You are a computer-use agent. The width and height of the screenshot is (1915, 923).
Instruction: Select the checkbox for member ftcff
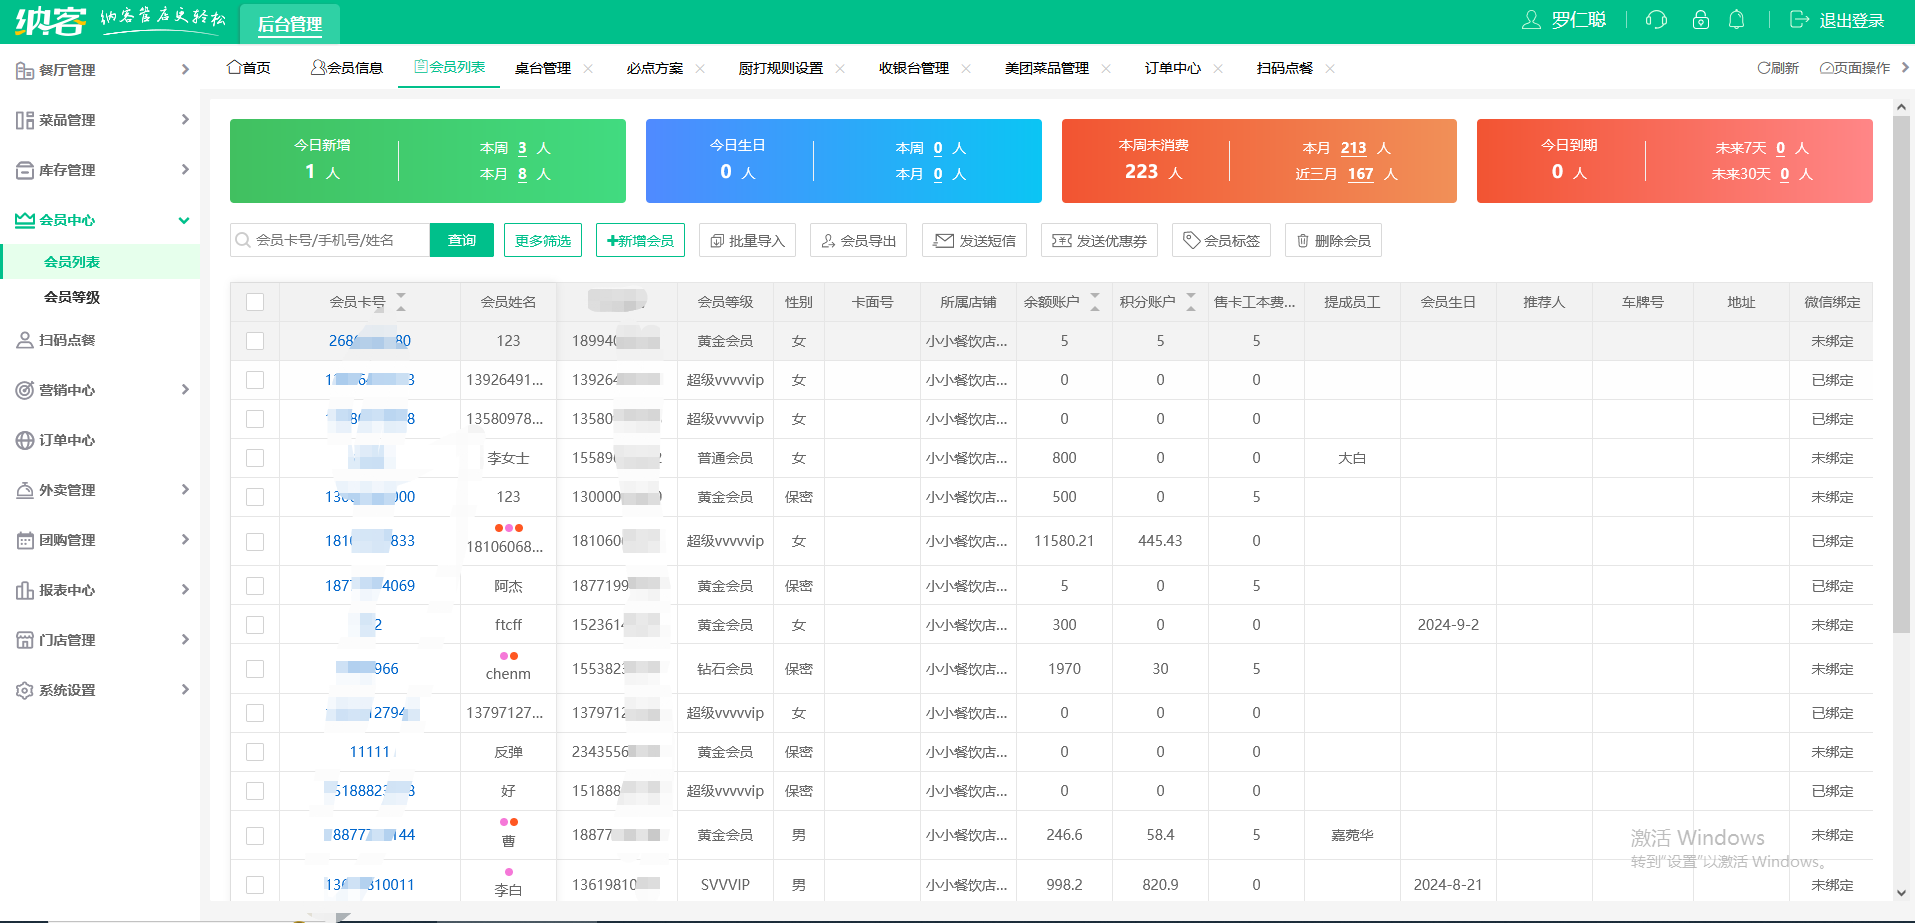(x=255, y=625)
